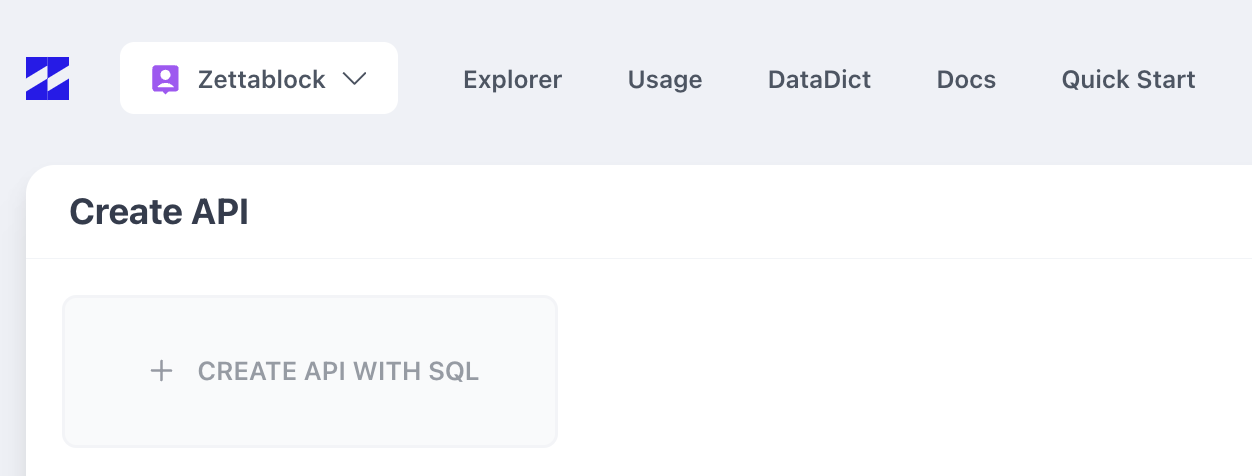The width and height of the screenshot is (1252, 476).
Task: View API usage via the Usage tab
Action: click(664, 79)
